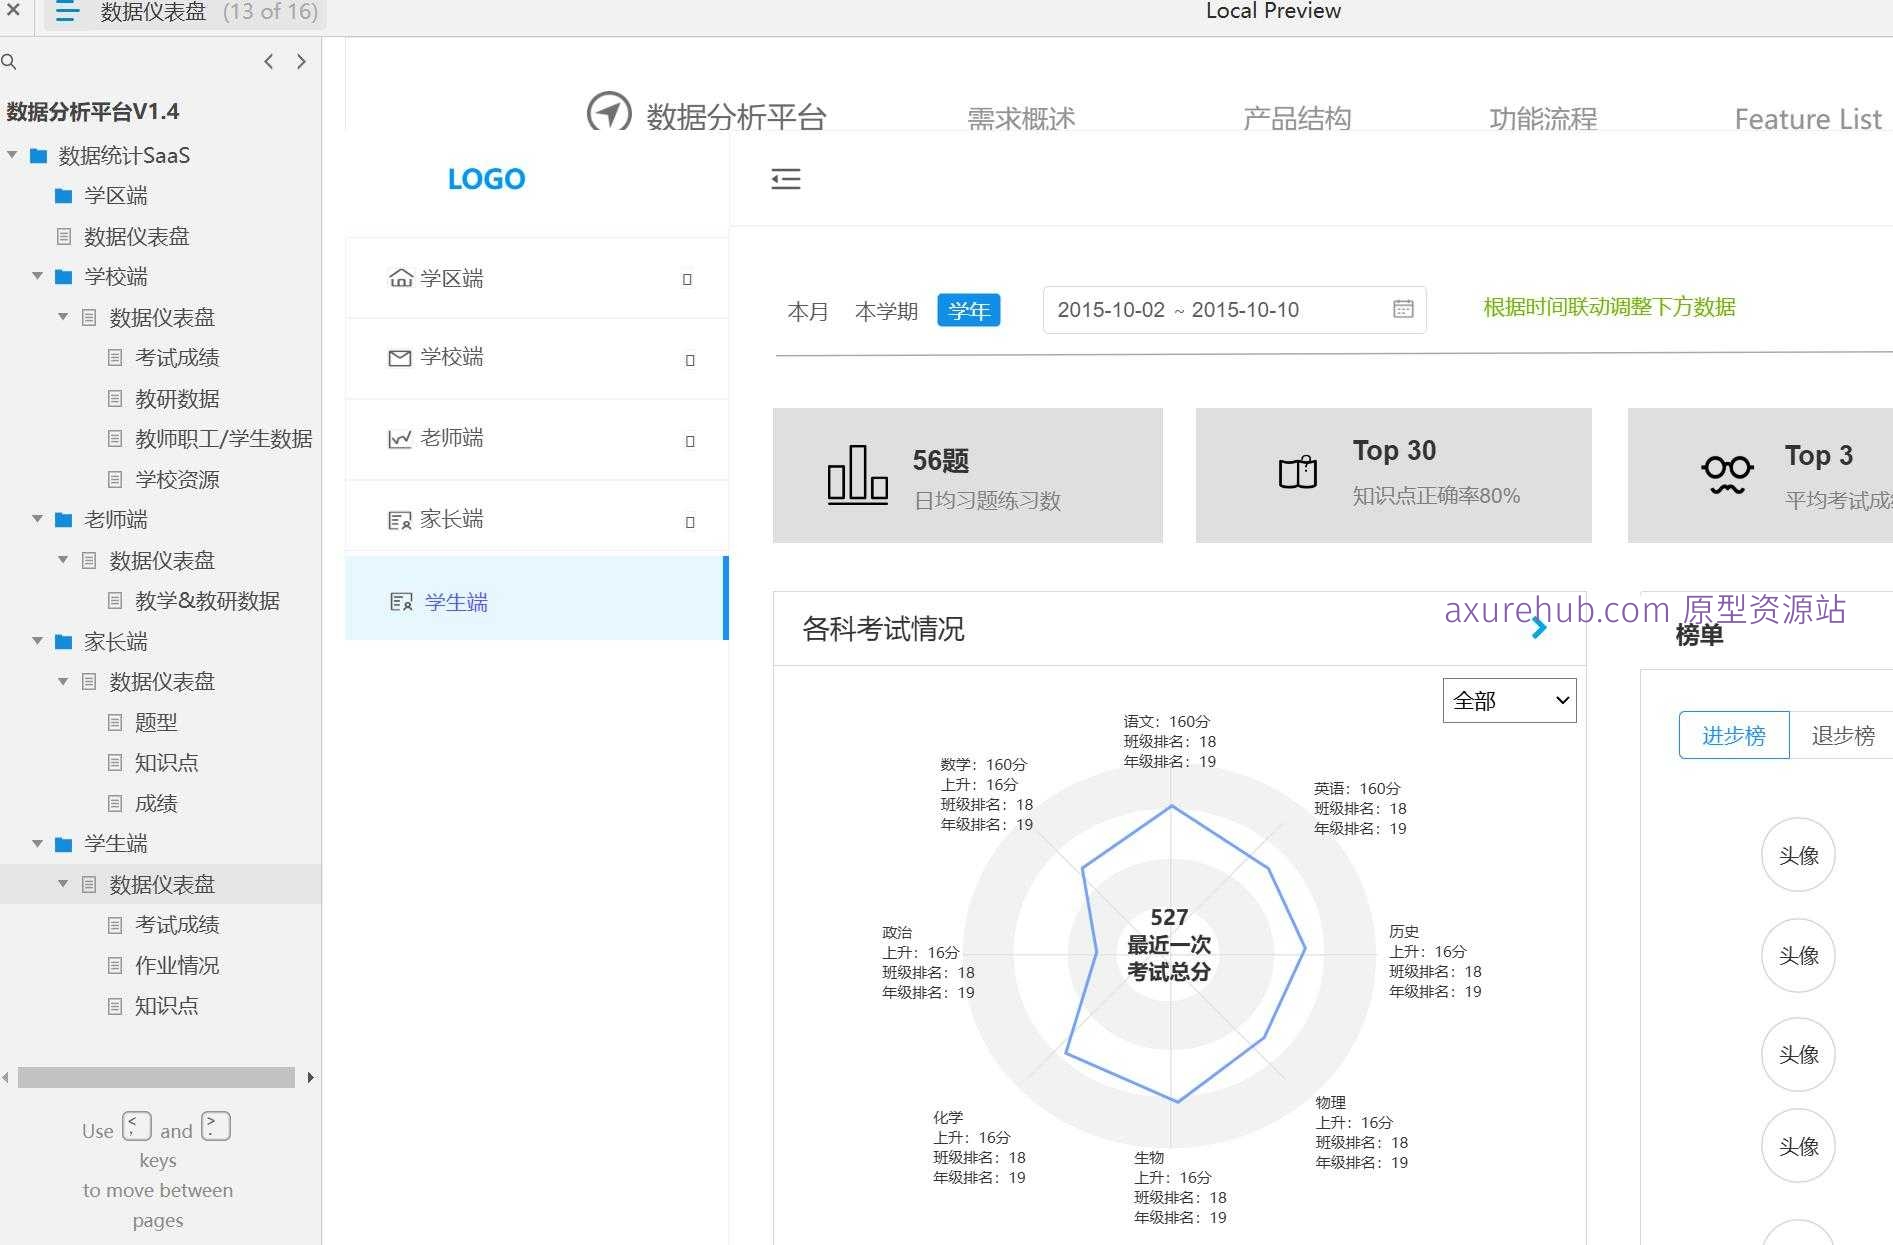
Task: Open the 全部 subject dropdown on radar chart
Action: [x=1508, y=700]
